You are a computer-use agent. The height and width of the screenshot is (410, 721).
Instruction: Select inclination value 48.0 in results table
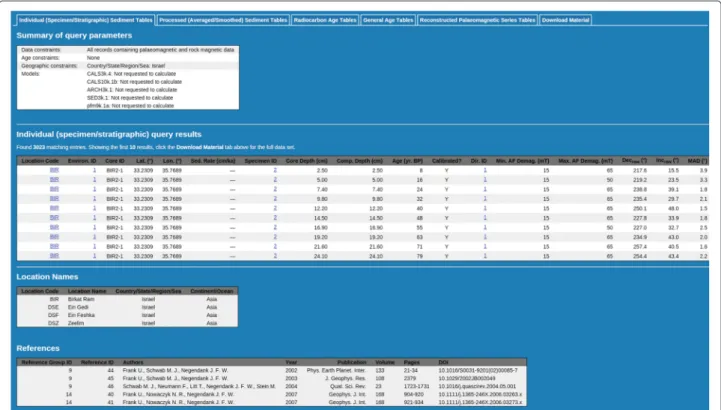[673, 209]
